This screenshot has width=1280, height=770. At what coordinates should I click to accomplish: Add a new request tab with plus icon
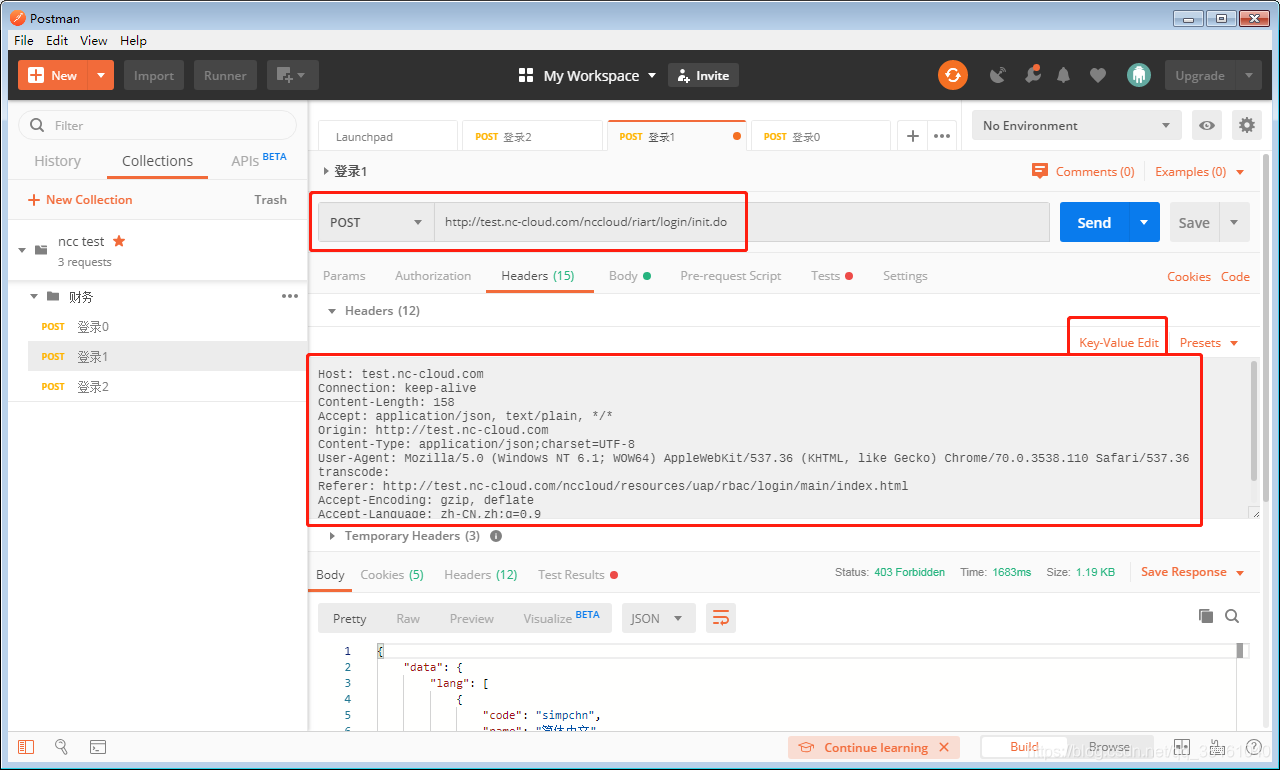(x=912, y=136)
